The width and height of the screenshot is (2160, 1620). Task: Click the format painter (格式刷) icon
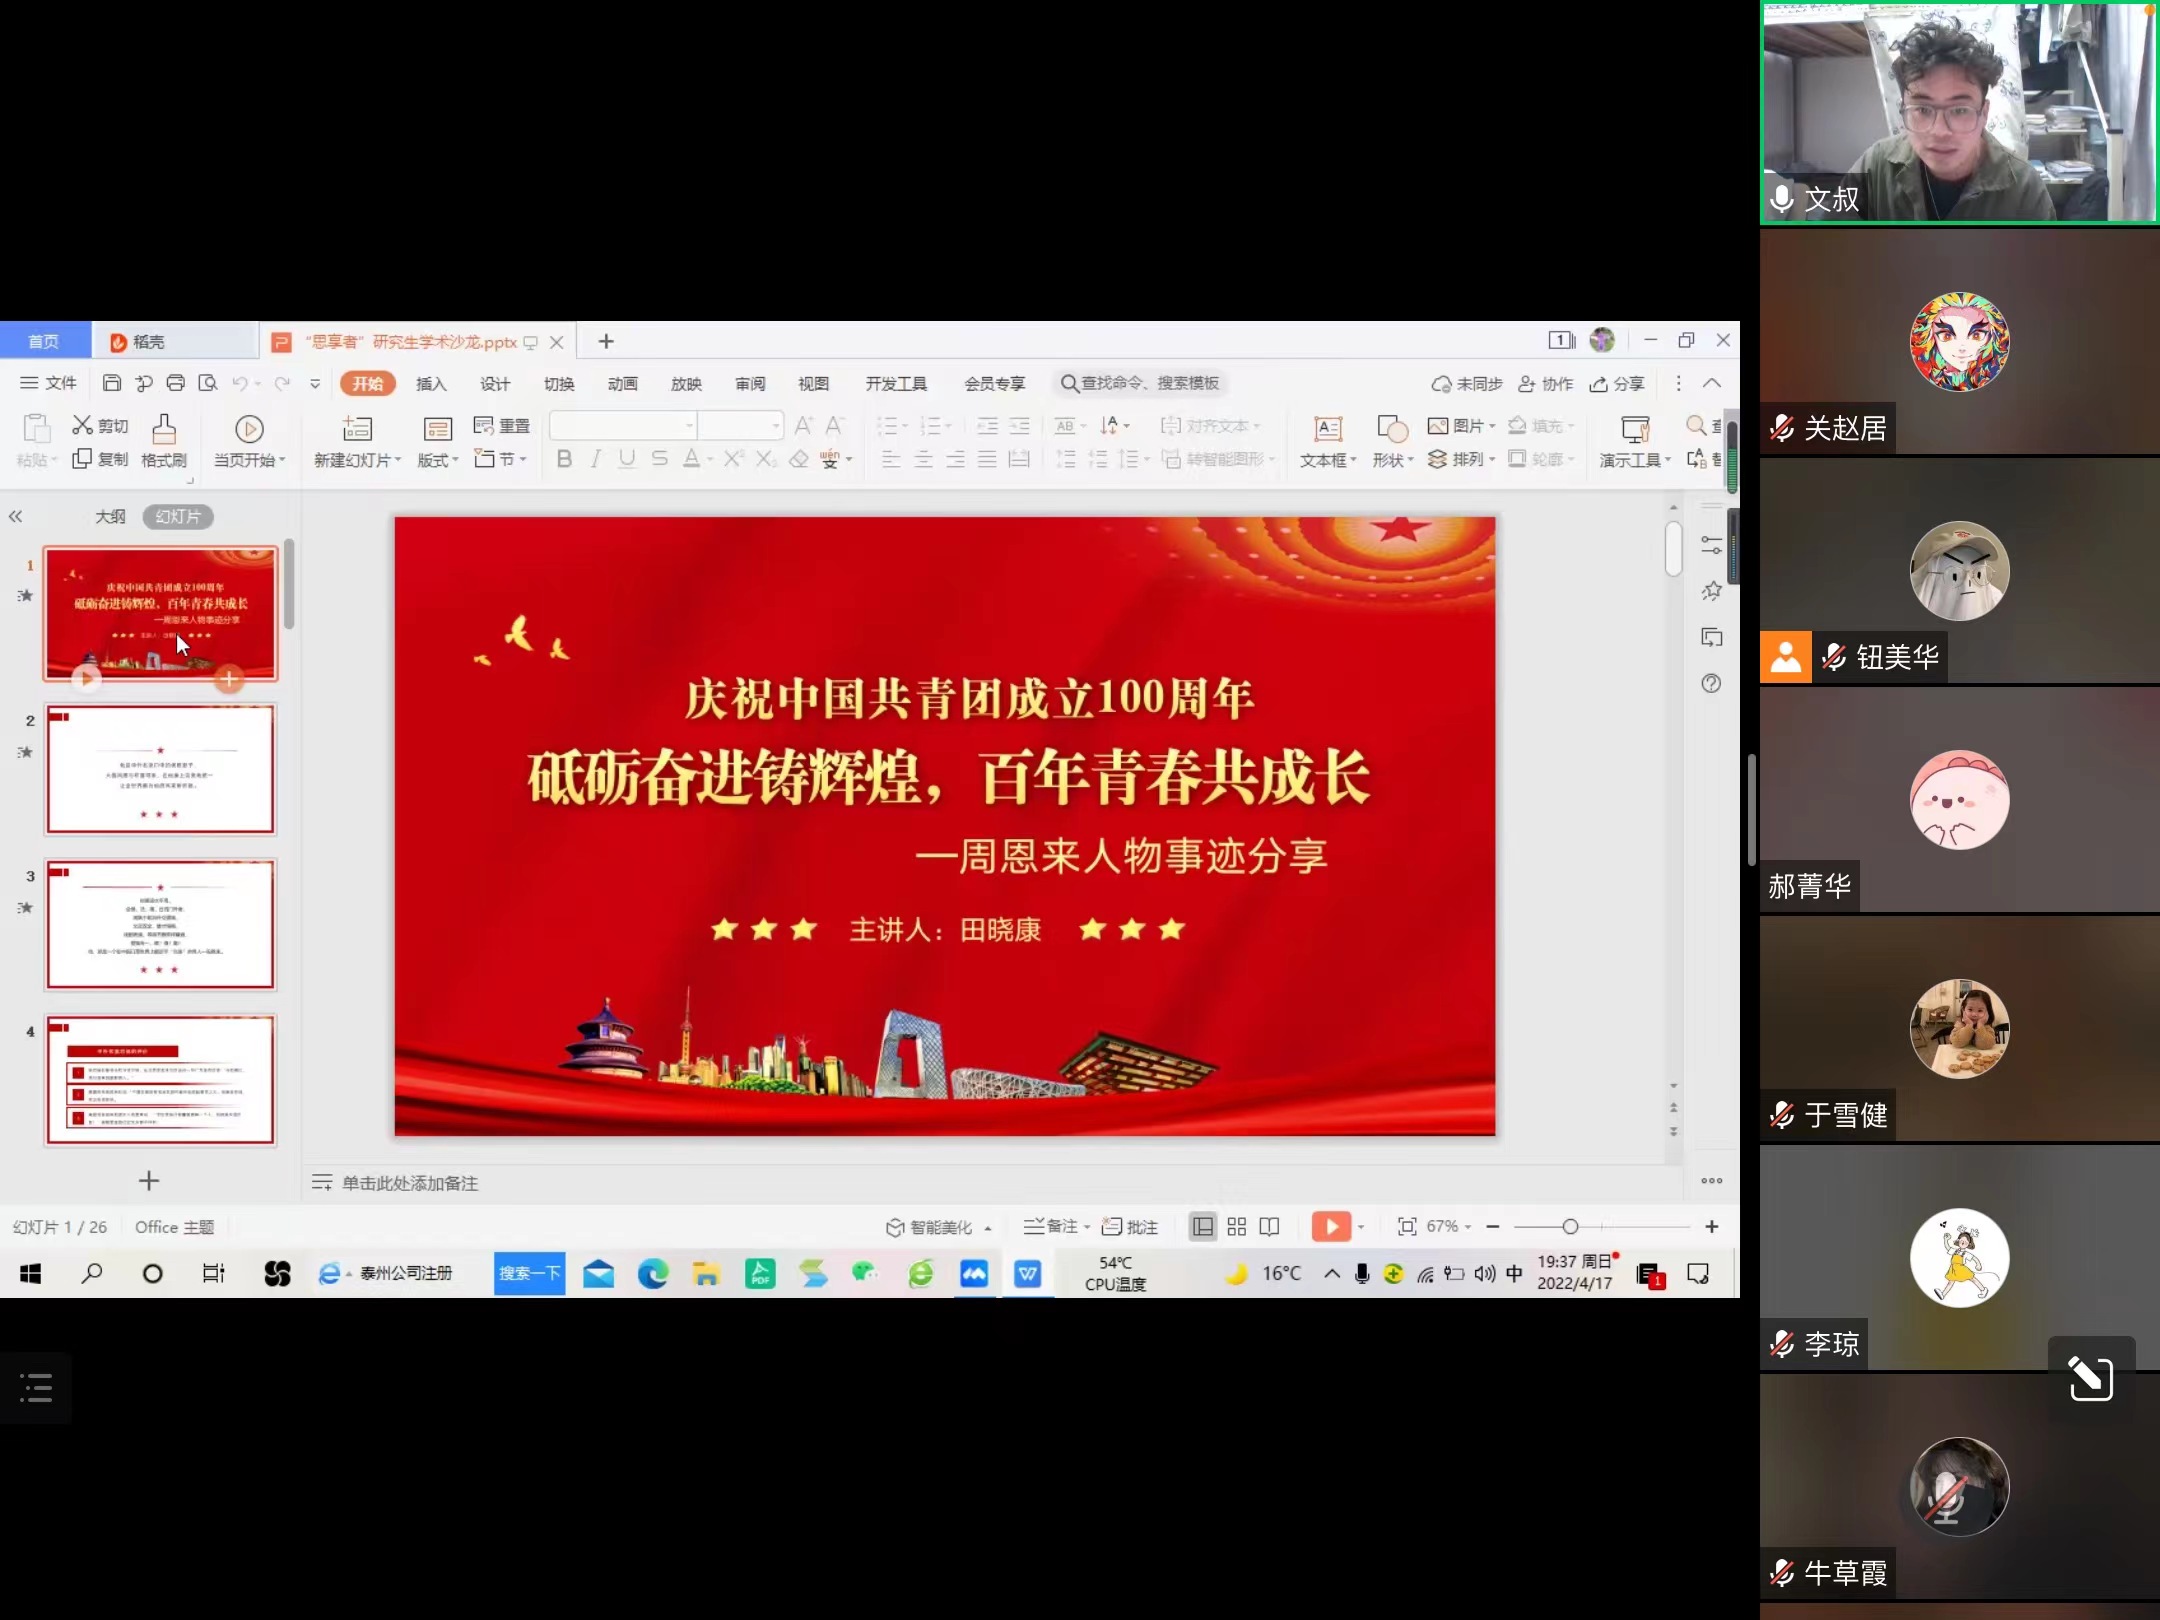(164, 431)
